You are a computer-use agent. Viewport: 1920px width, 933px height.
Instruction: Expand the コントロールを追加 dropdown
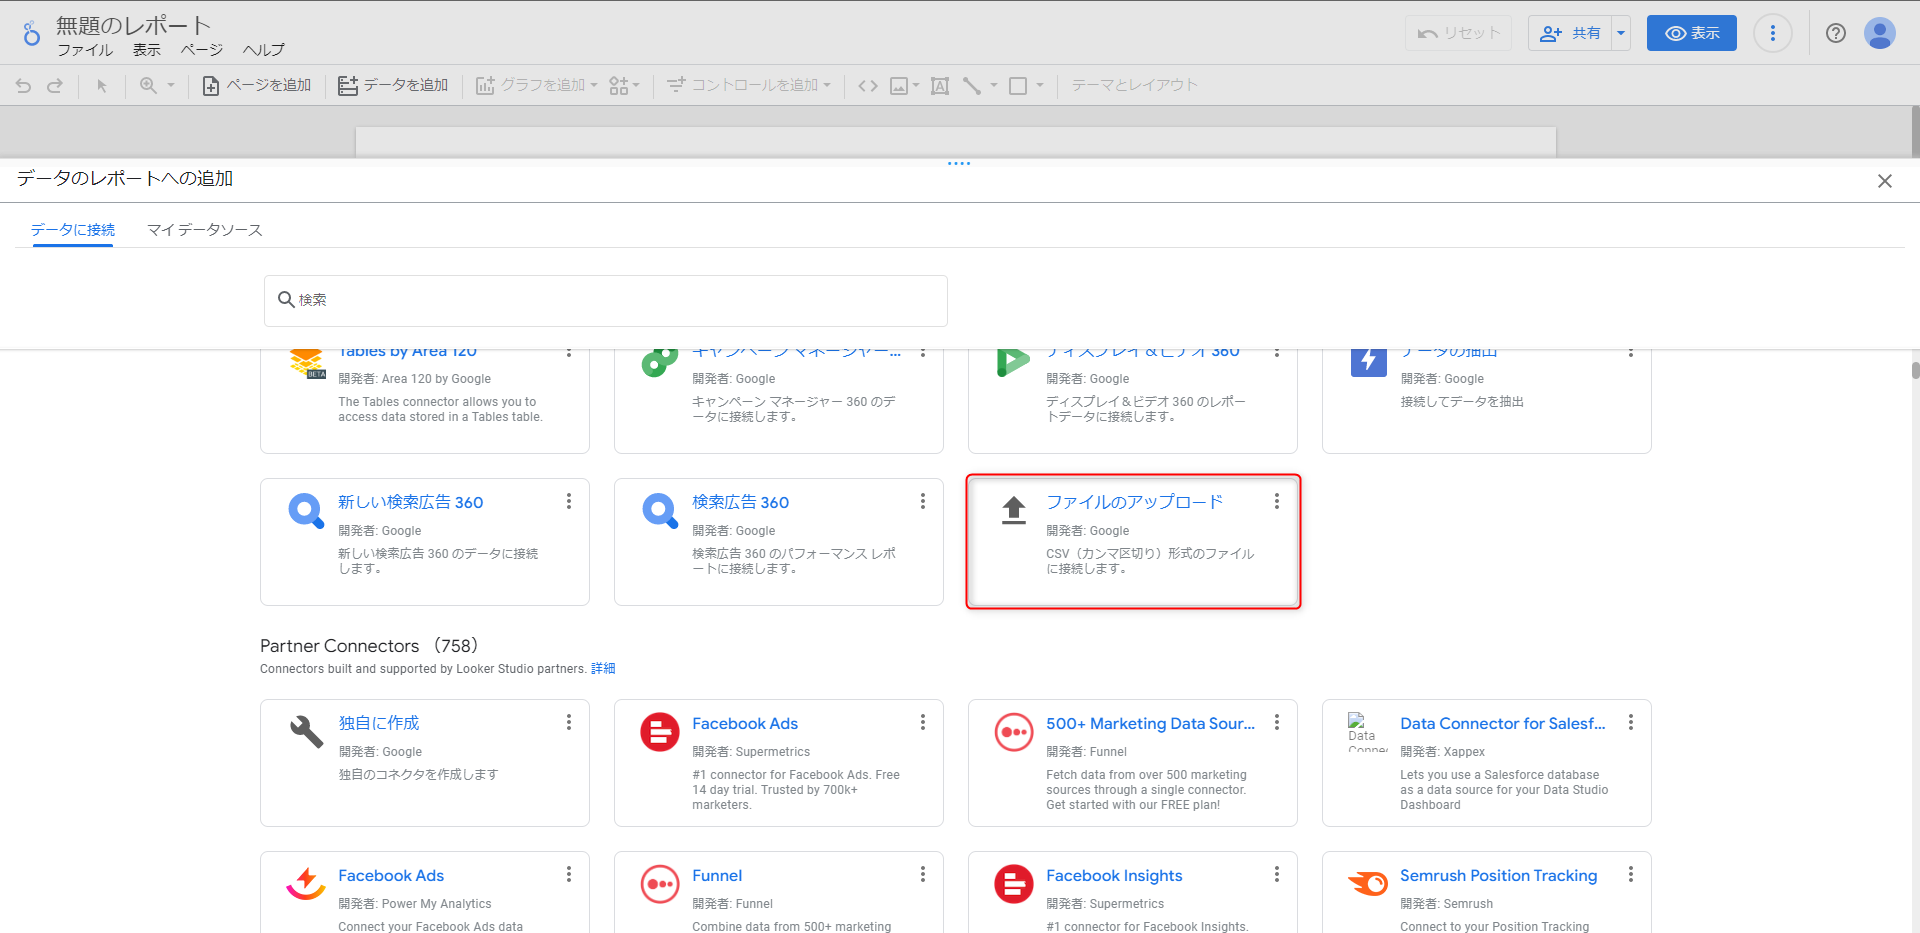pyautogui.click(x=827, y=86)
